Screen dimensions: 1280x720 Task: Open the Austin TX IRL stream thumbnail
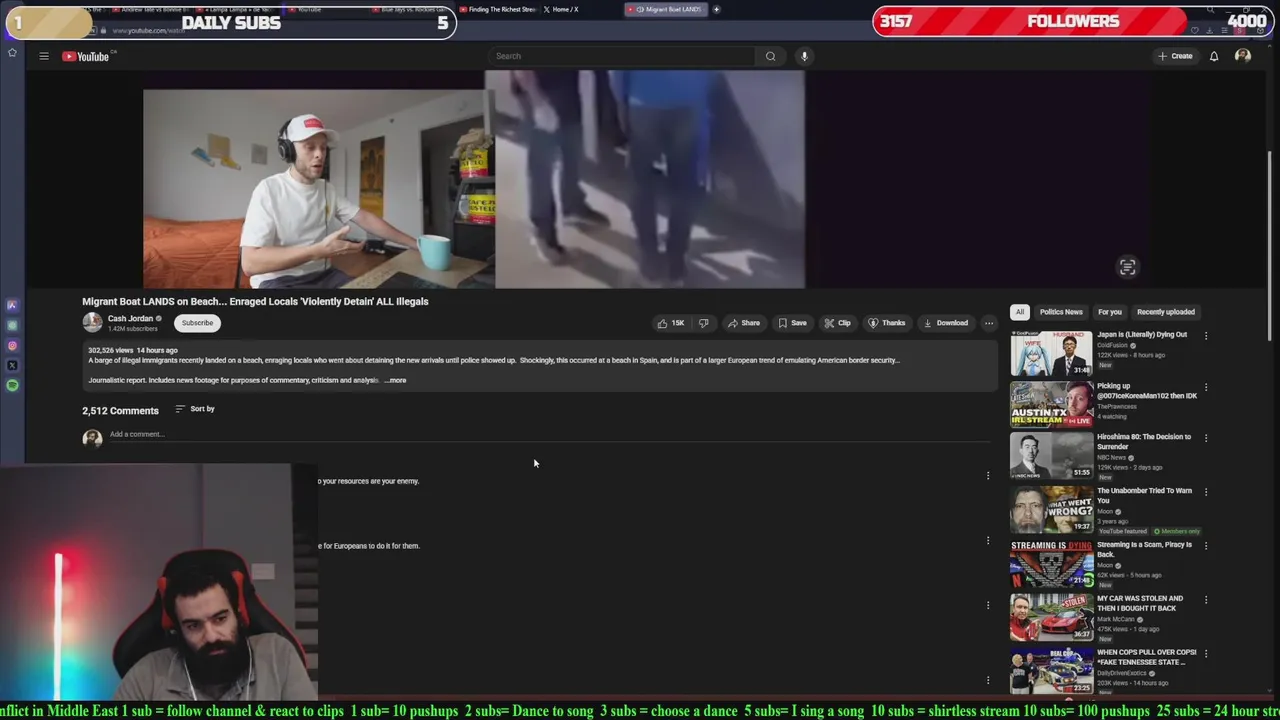click(x=1051, y=404)
